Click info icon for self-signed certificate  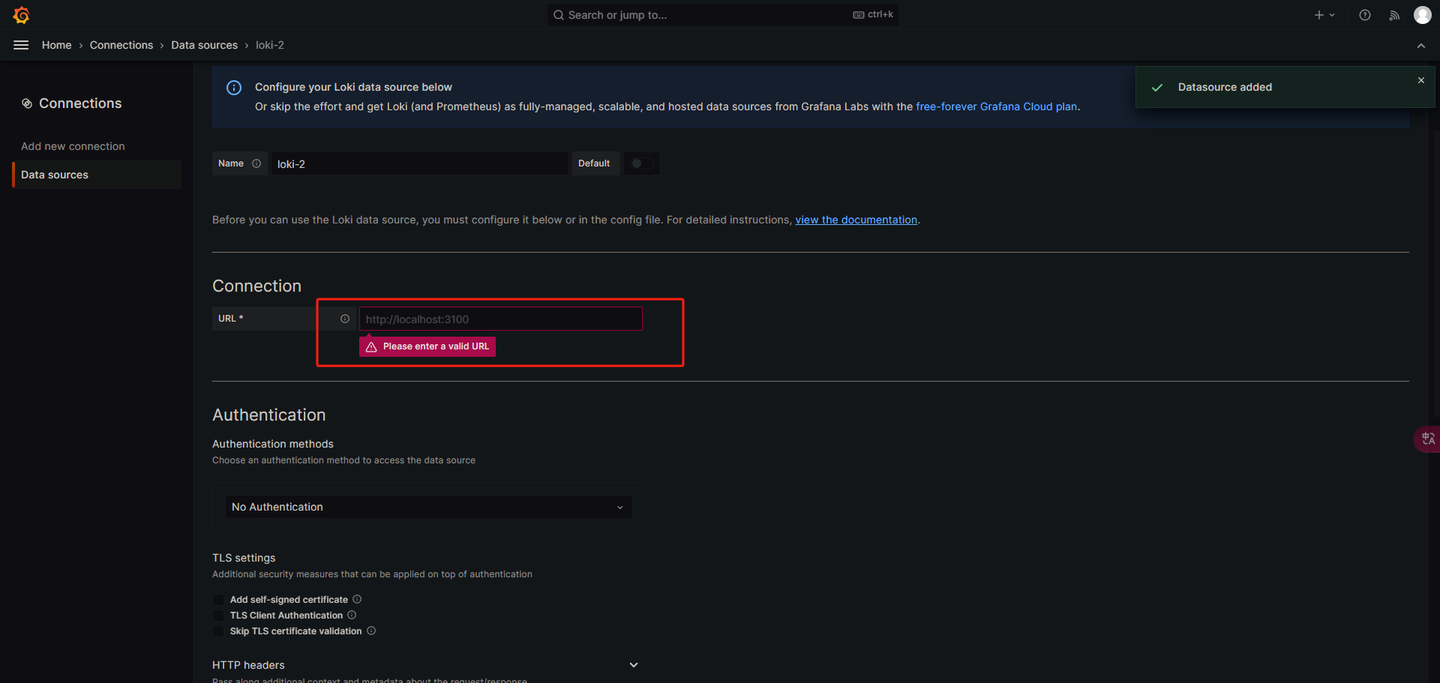(x=357, y=599)
